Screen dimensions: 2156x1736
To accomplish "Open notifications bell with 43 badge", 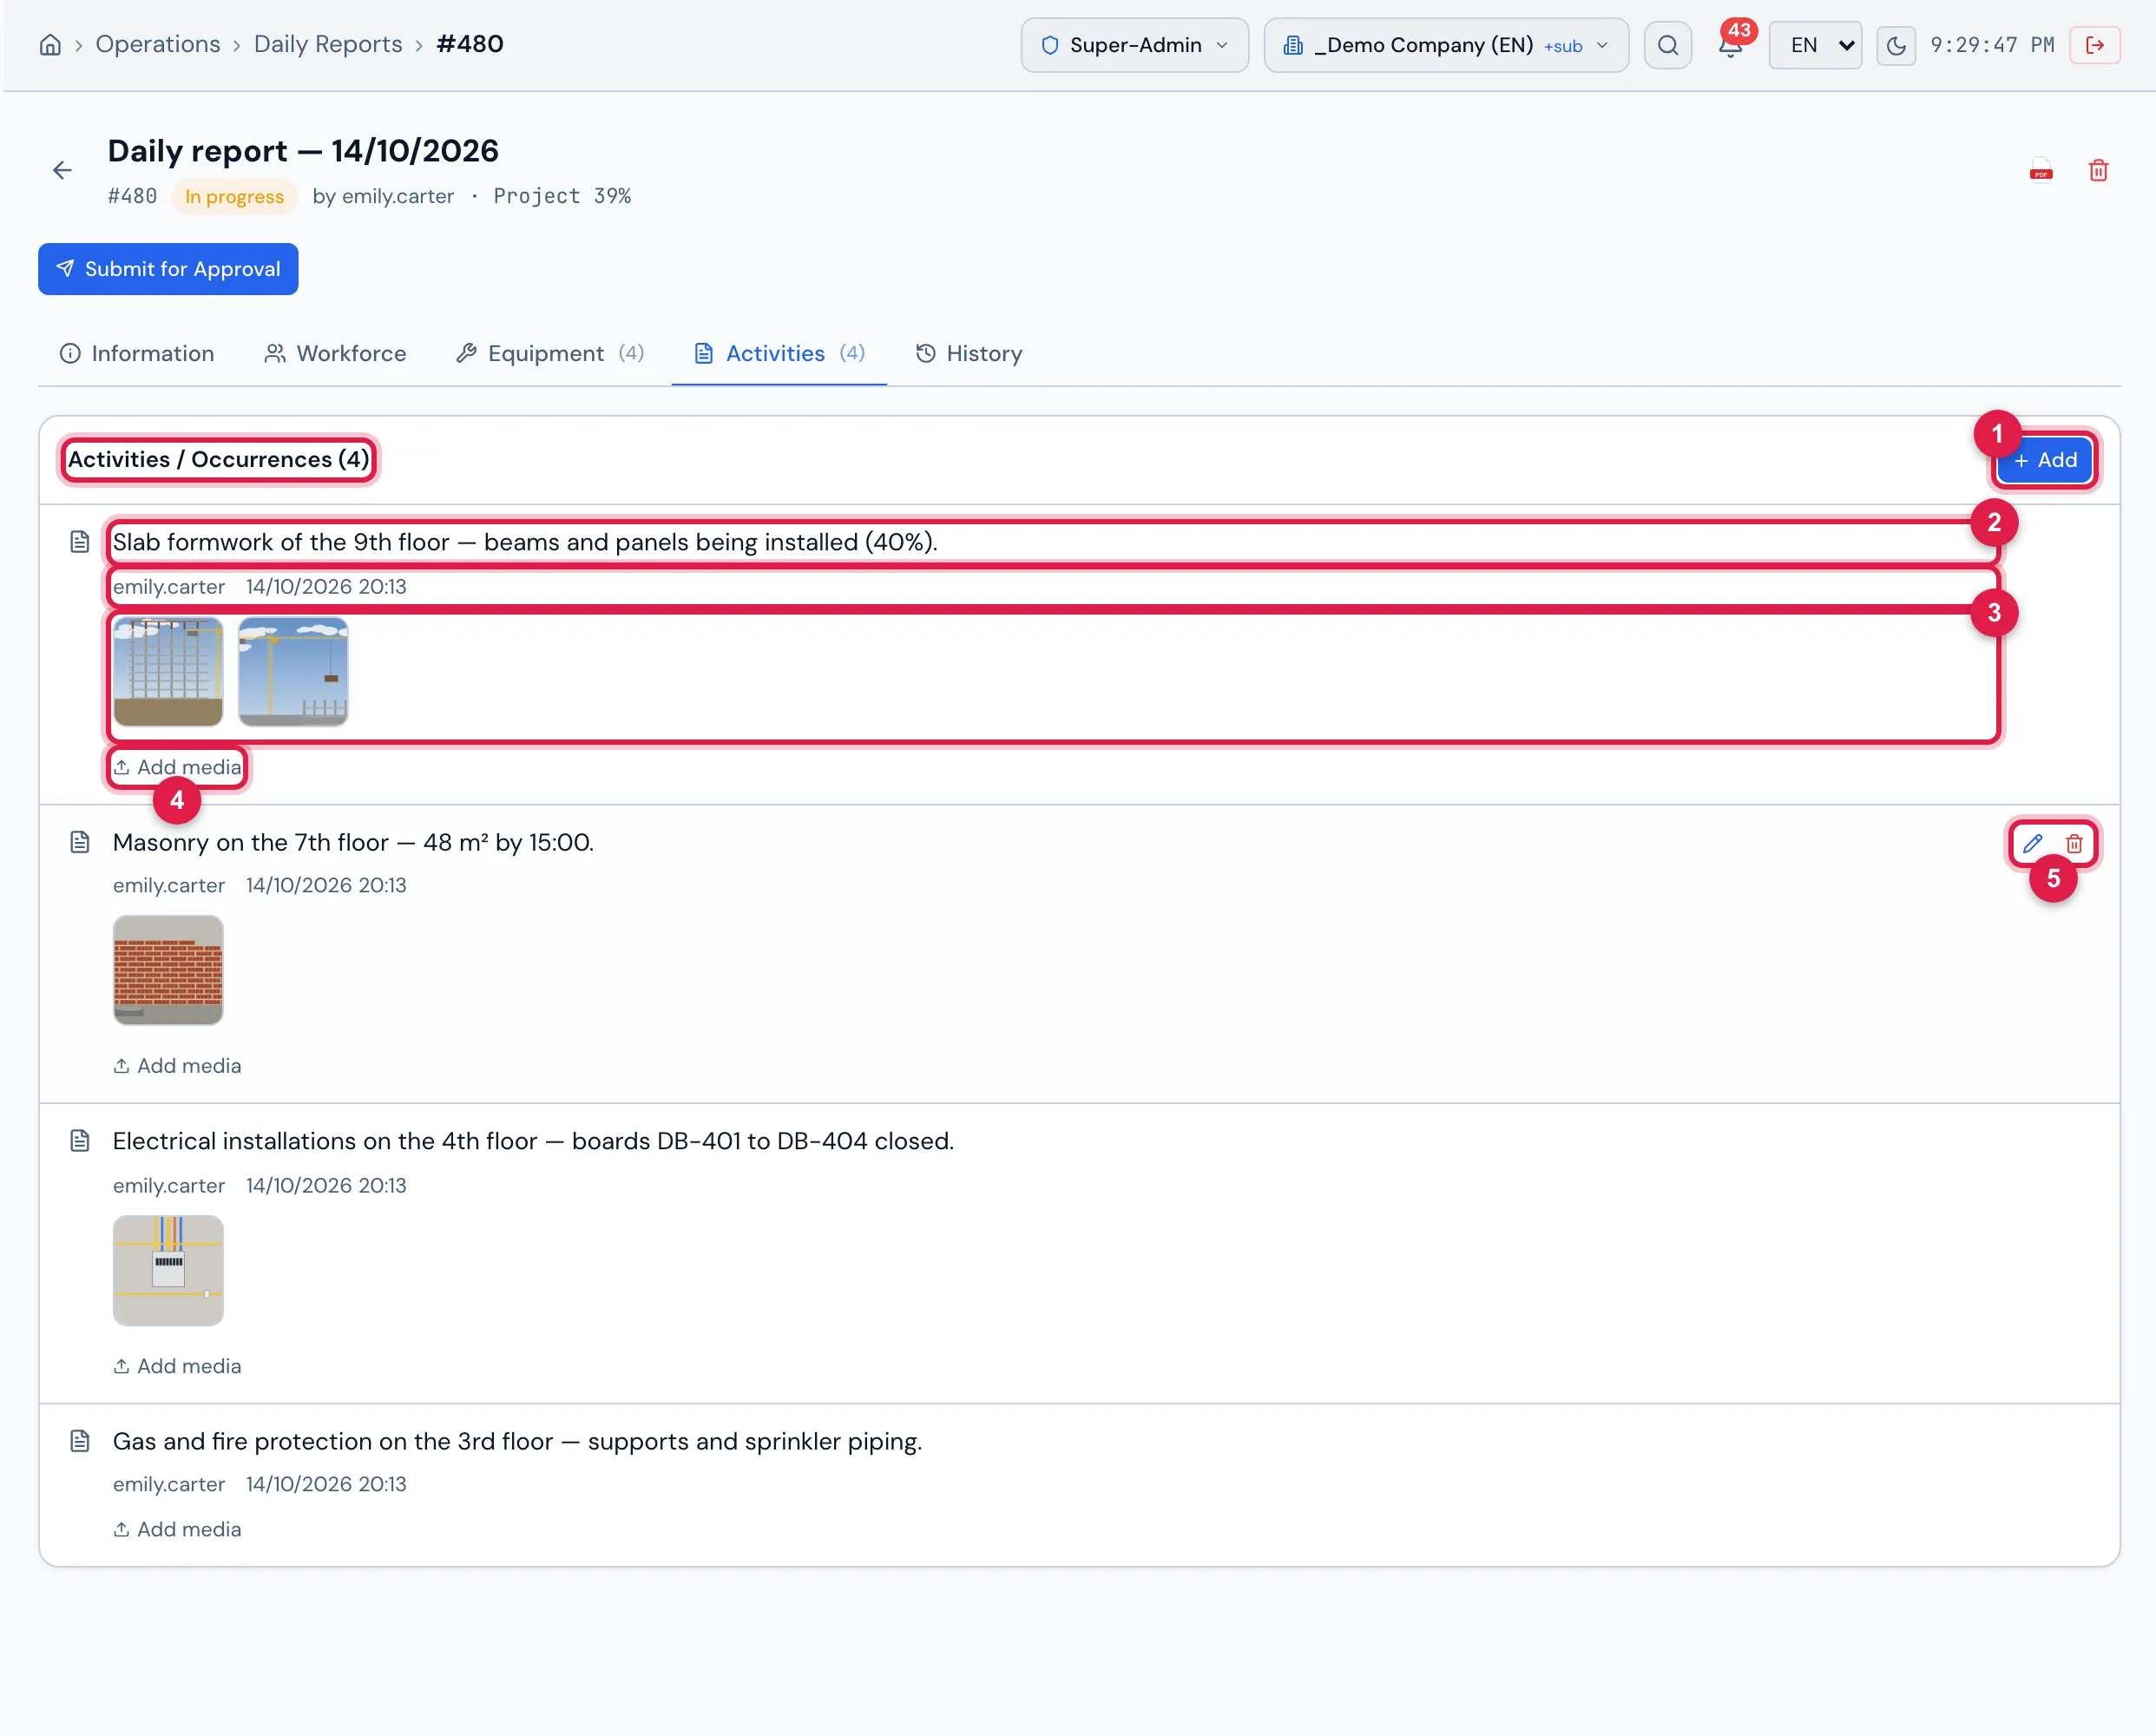I will (1731, 45).
